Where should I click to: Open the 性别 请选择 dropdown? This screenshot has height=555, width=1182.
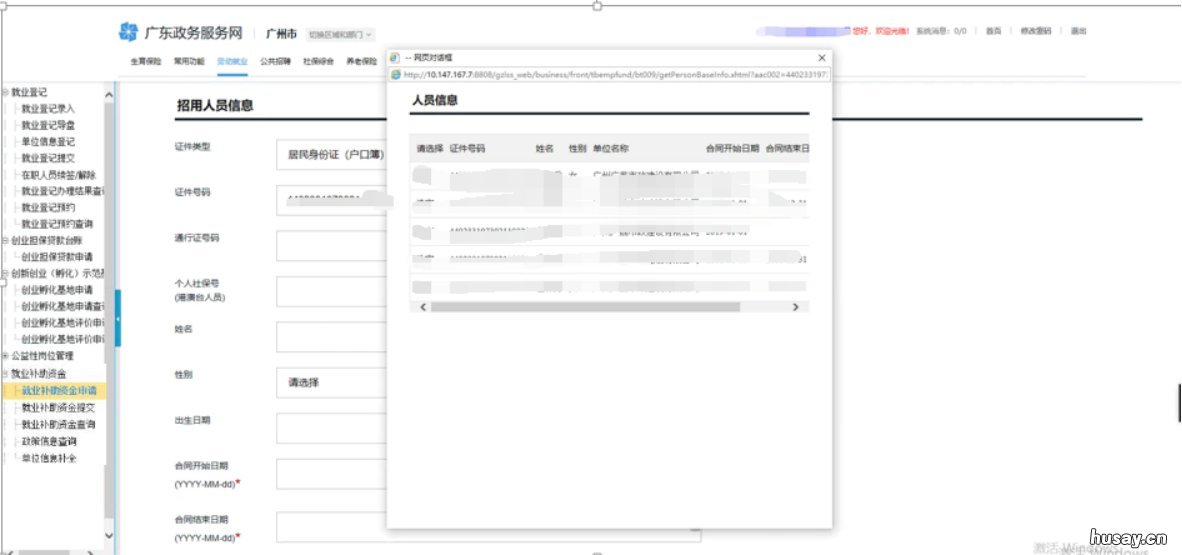click(x=331, y=382)
